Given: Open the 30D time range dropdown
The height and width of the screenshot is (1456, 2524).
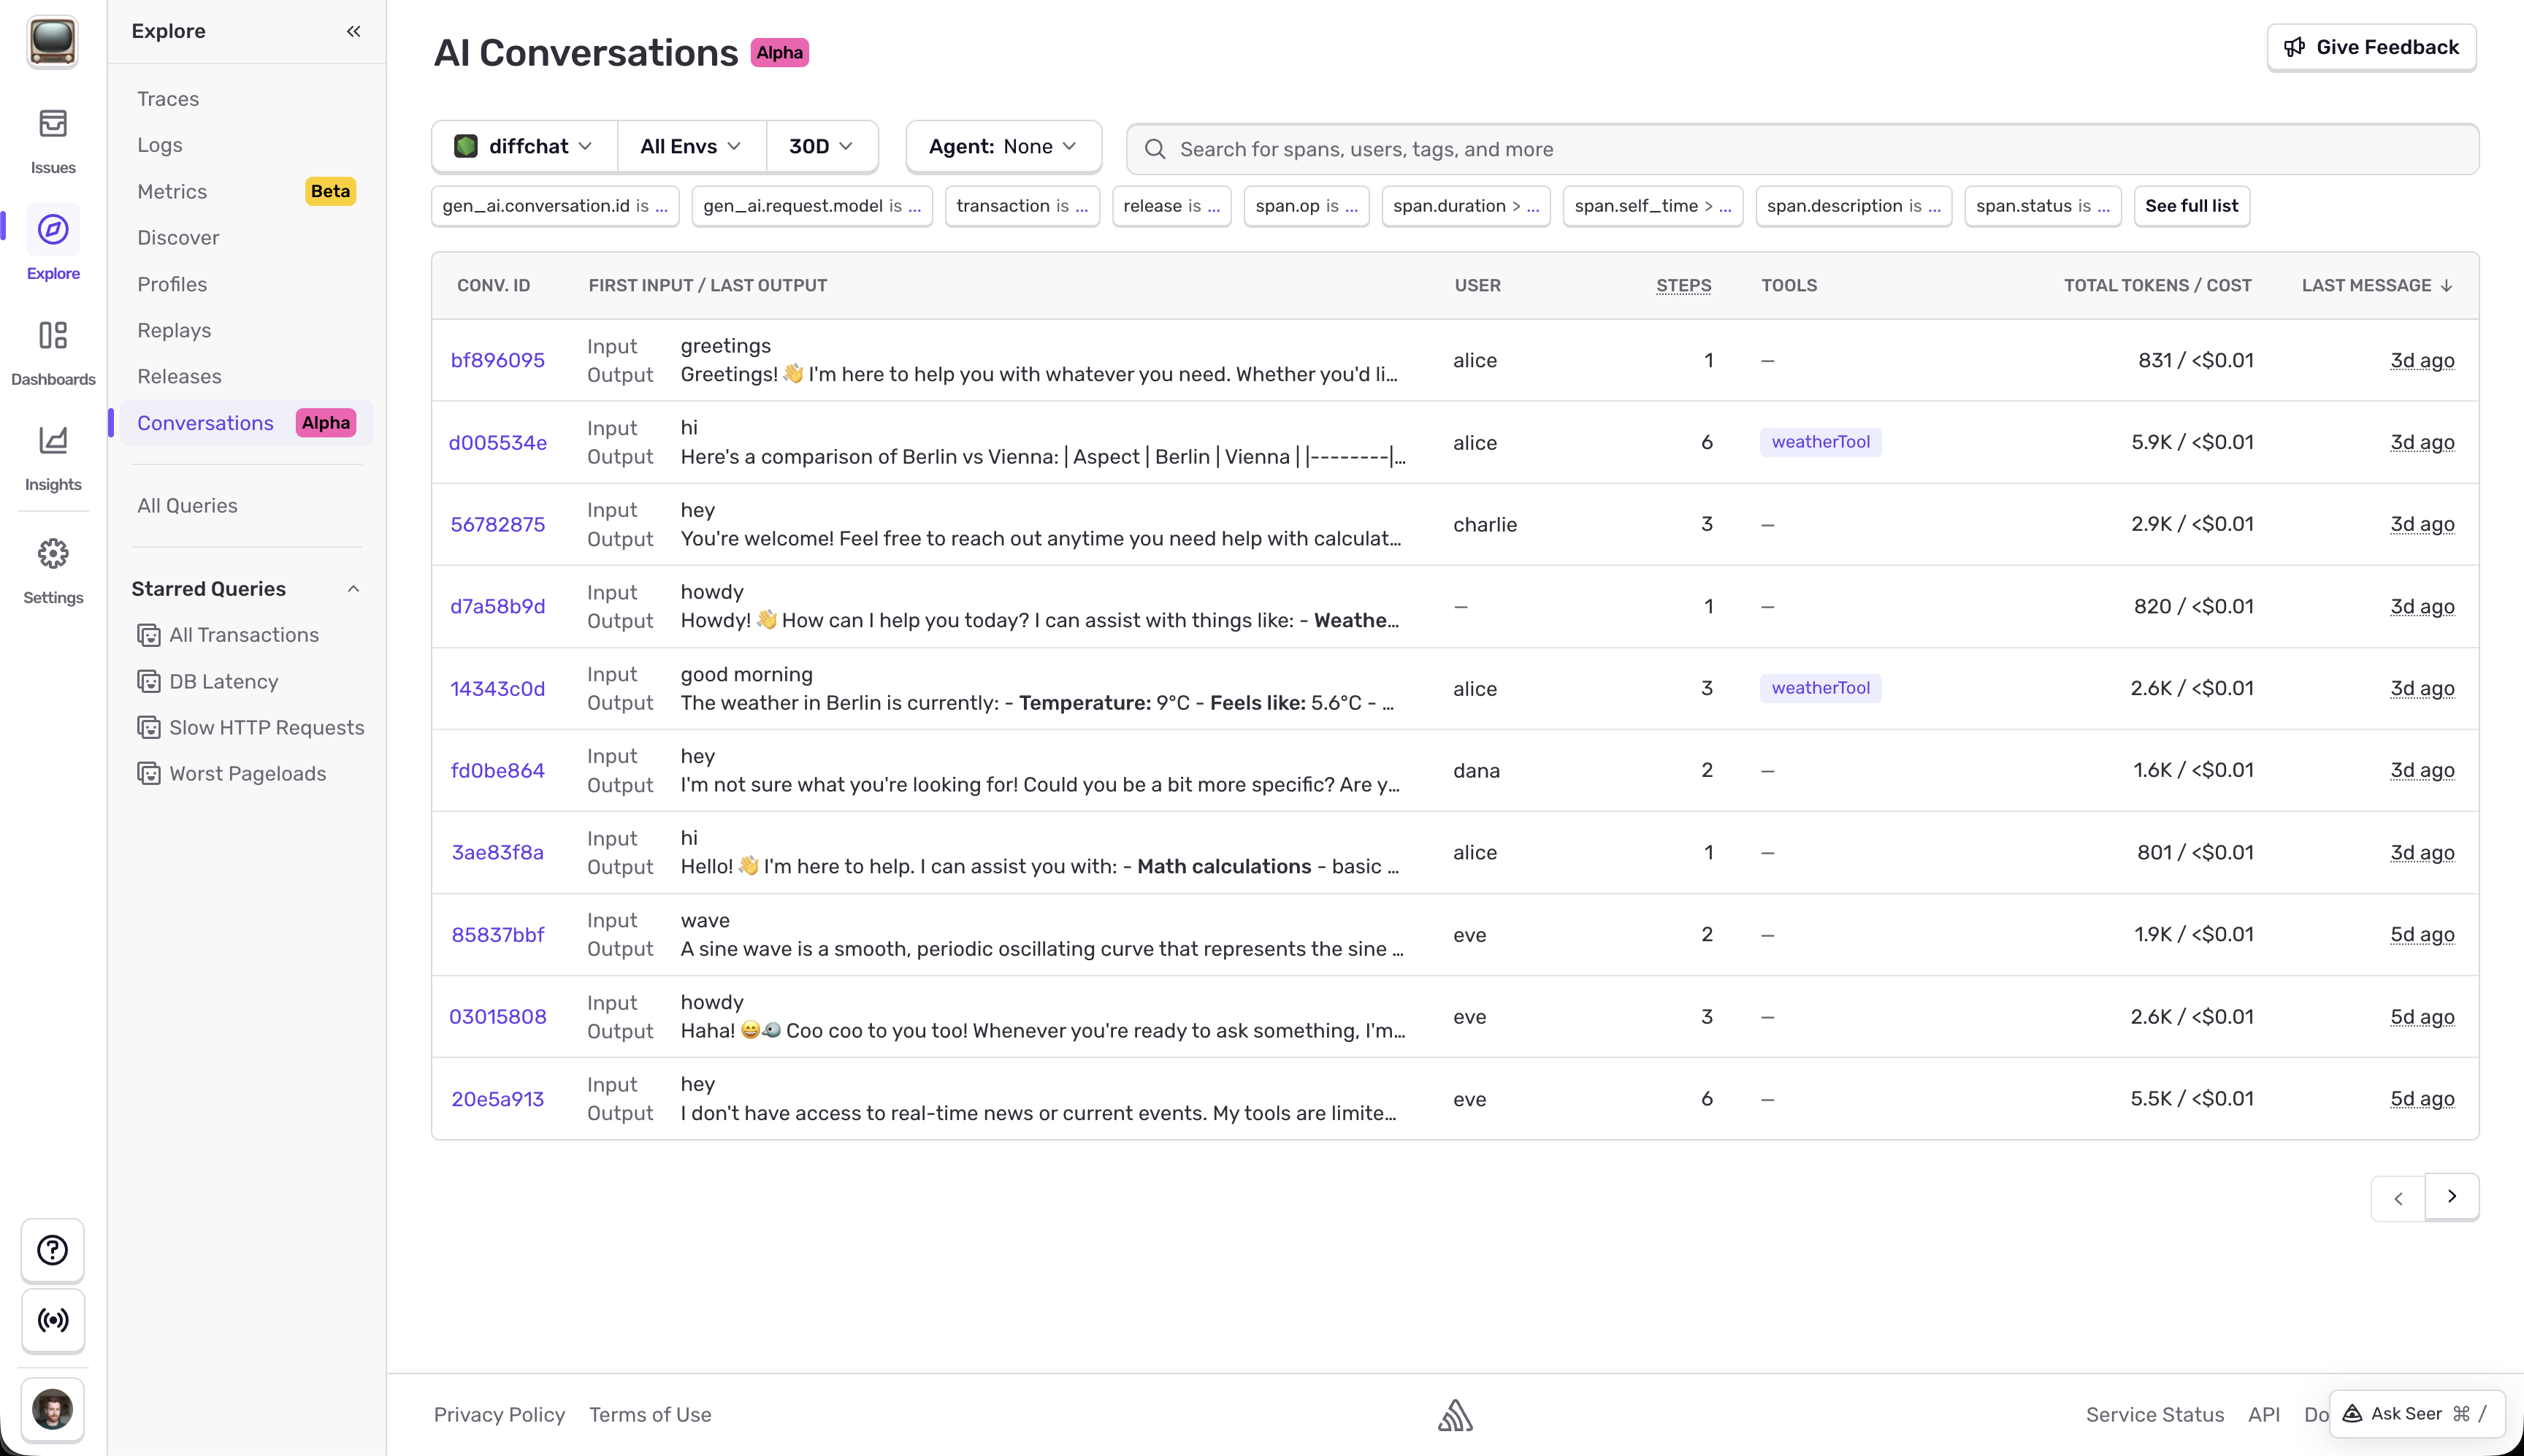Looking at the screenshot, I should click(822, 146).
